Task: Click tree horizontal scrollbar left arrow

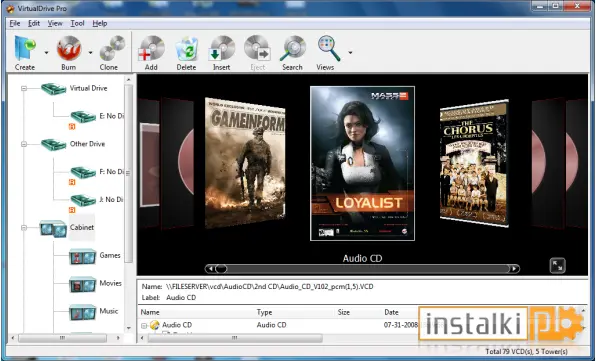Action: tap(13, 338)
